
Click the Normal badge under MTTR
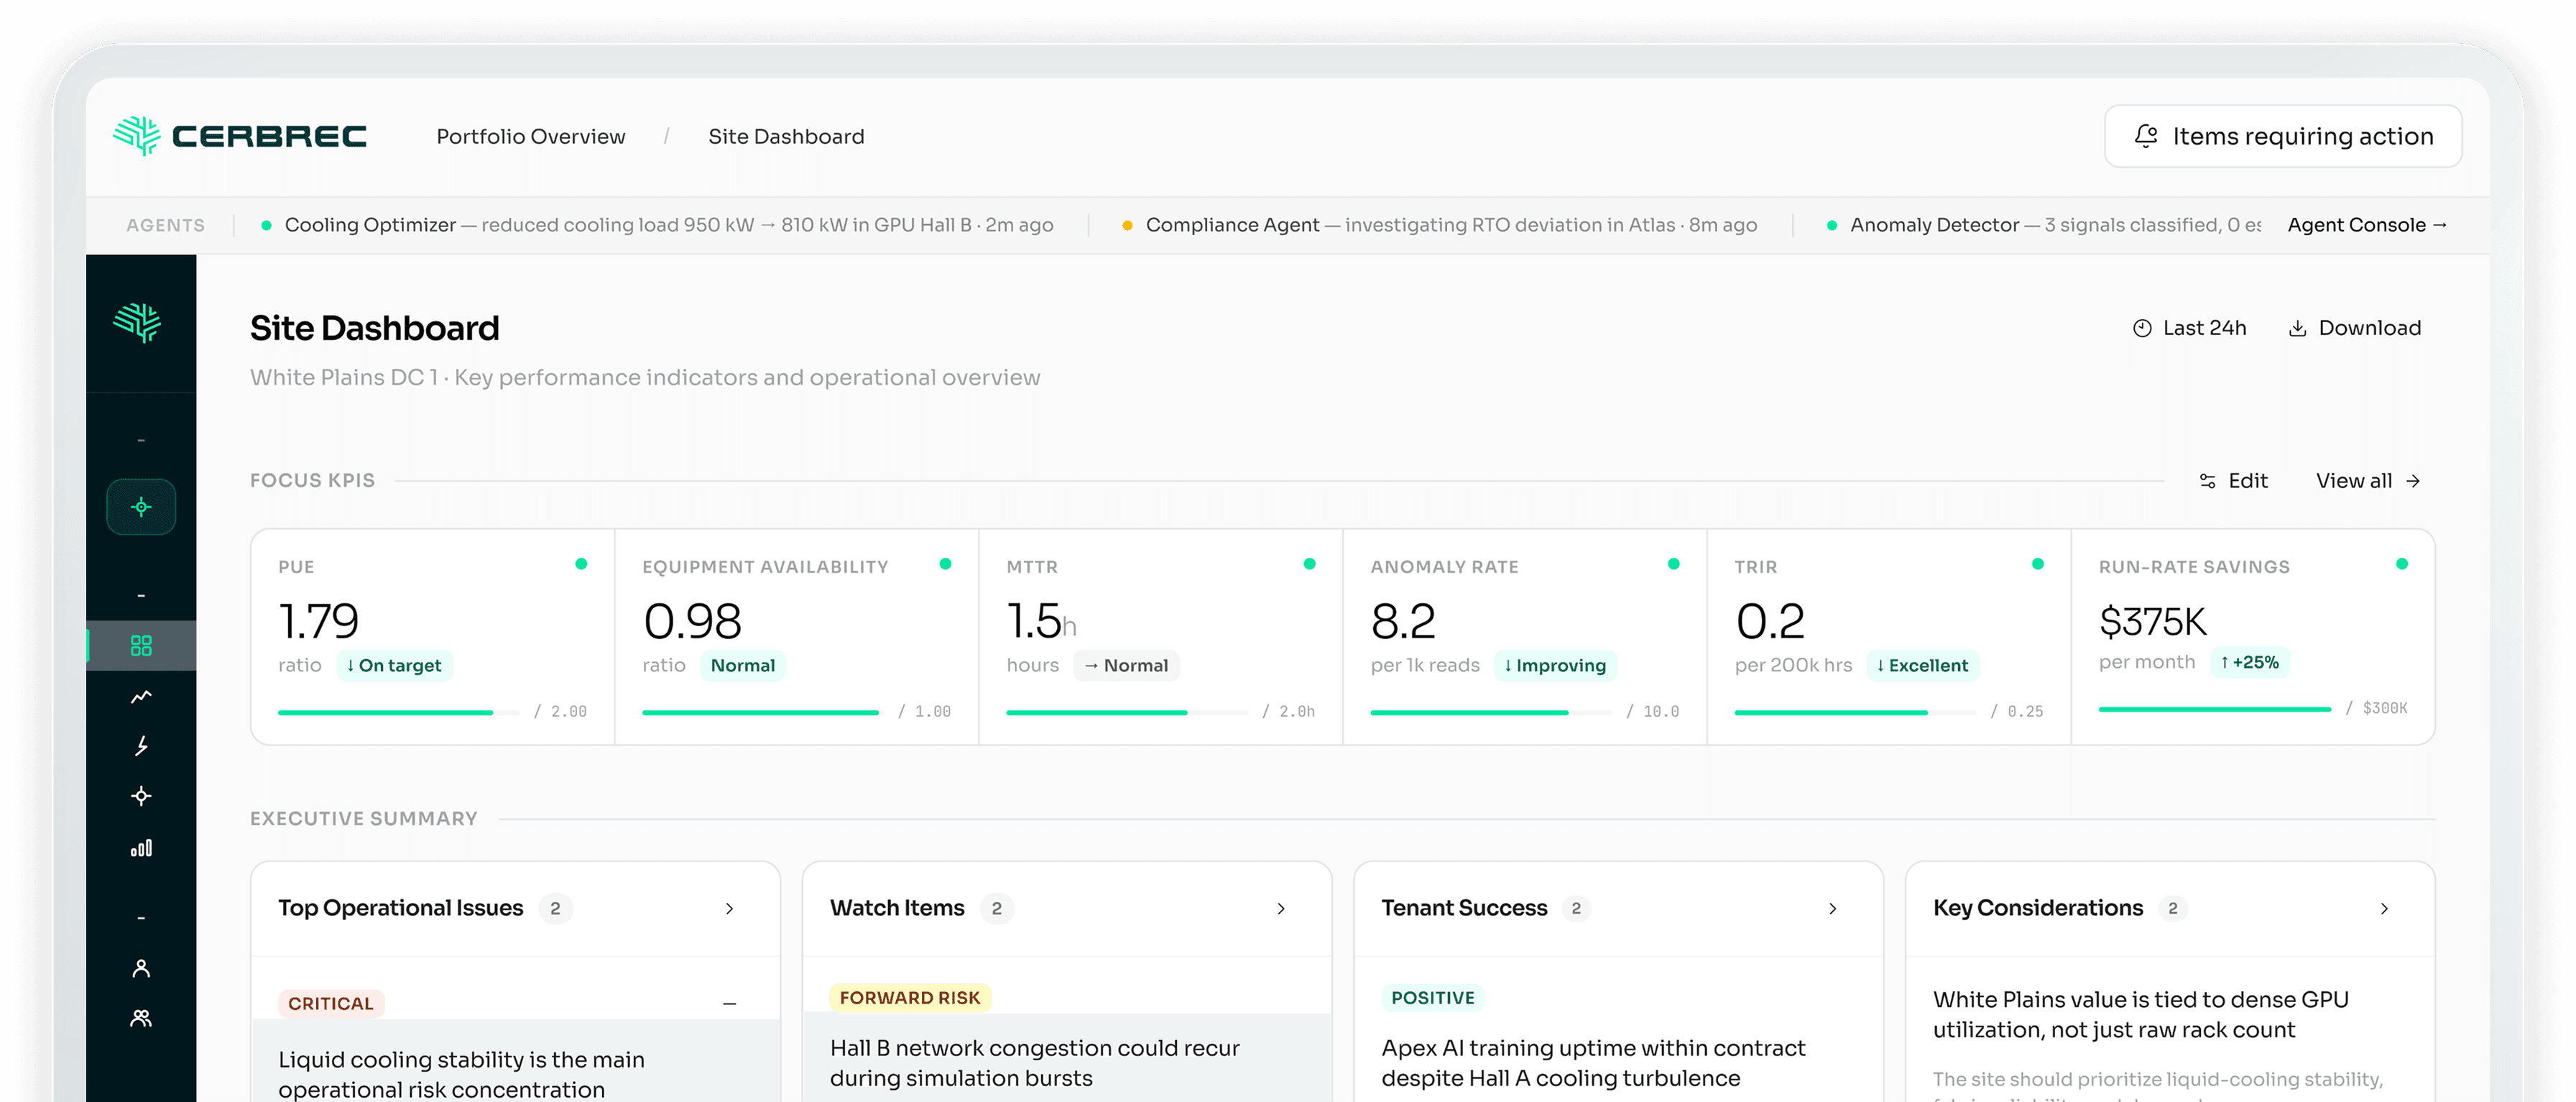1126,665
